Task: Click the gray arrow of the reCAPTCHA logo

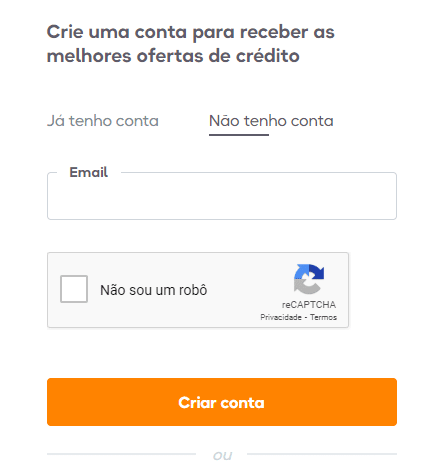Action: point(305,287)
